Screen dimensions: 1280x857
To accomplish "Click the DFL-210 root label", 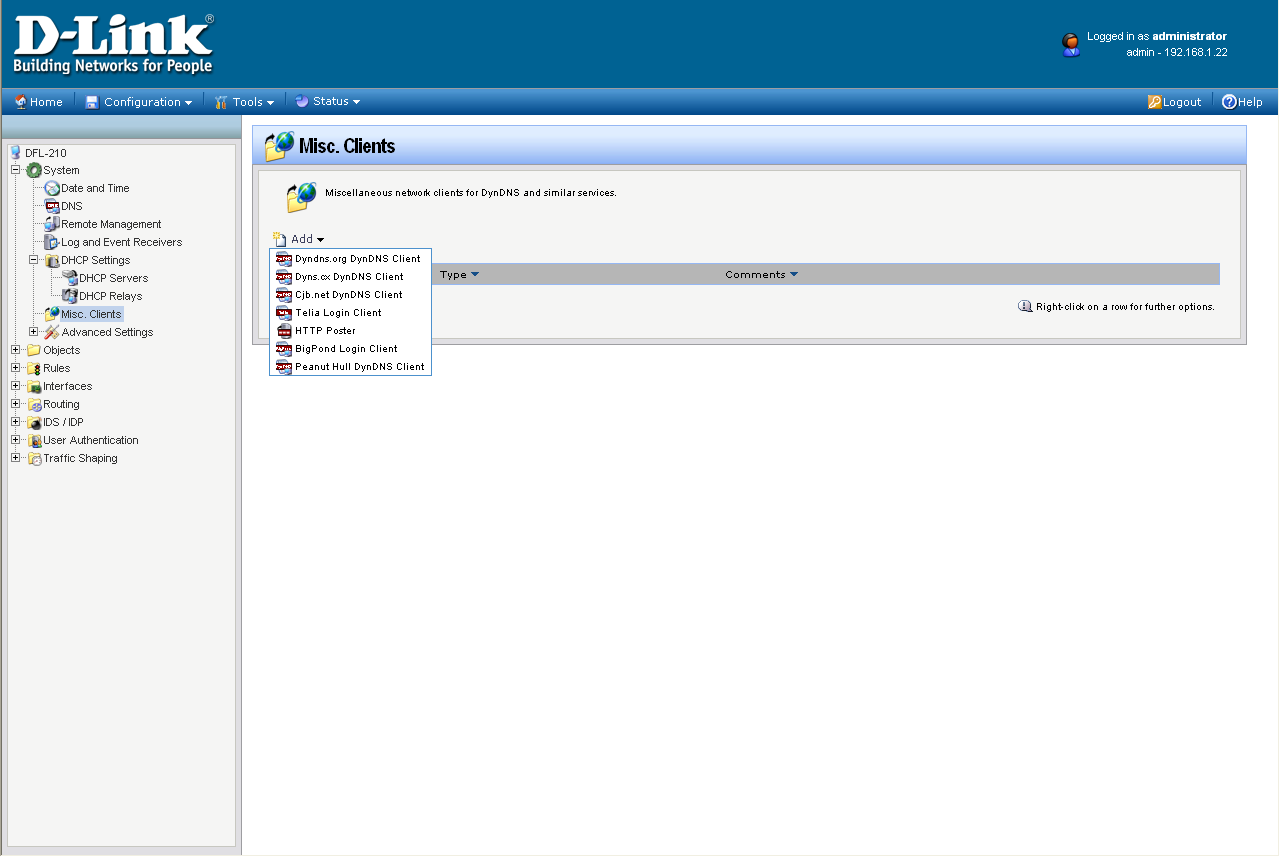I will [46, 153].
